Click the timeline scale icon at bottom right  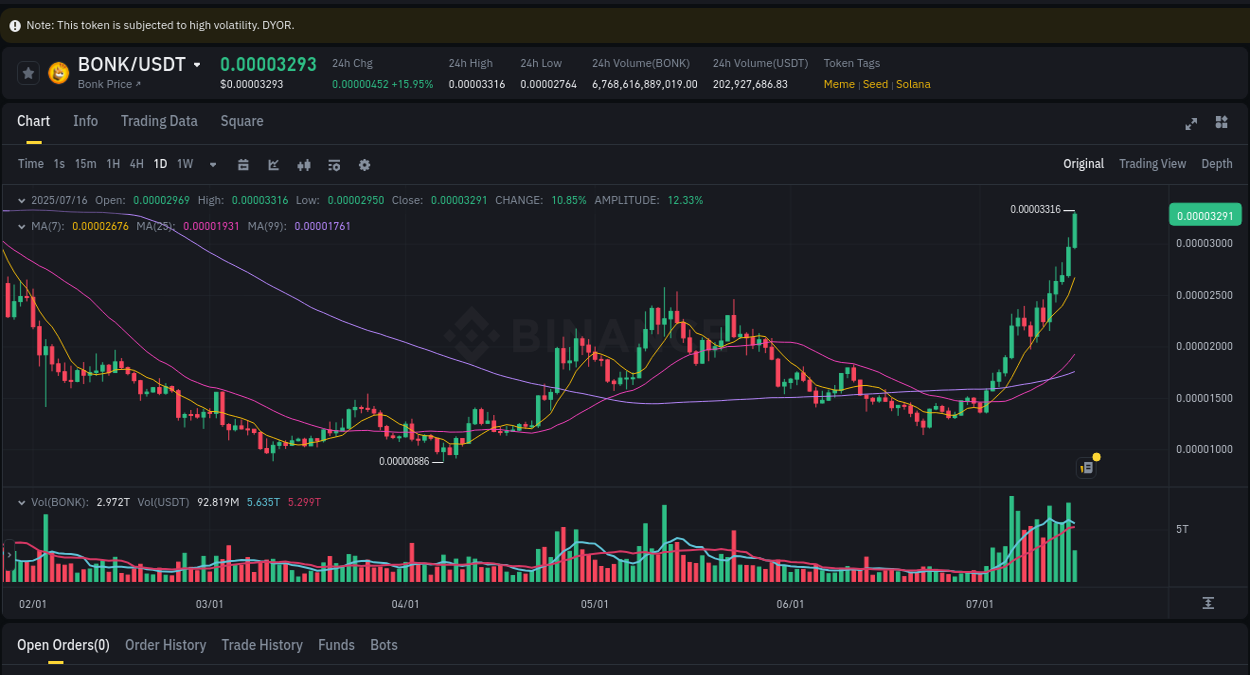(x=1209, y=603)
